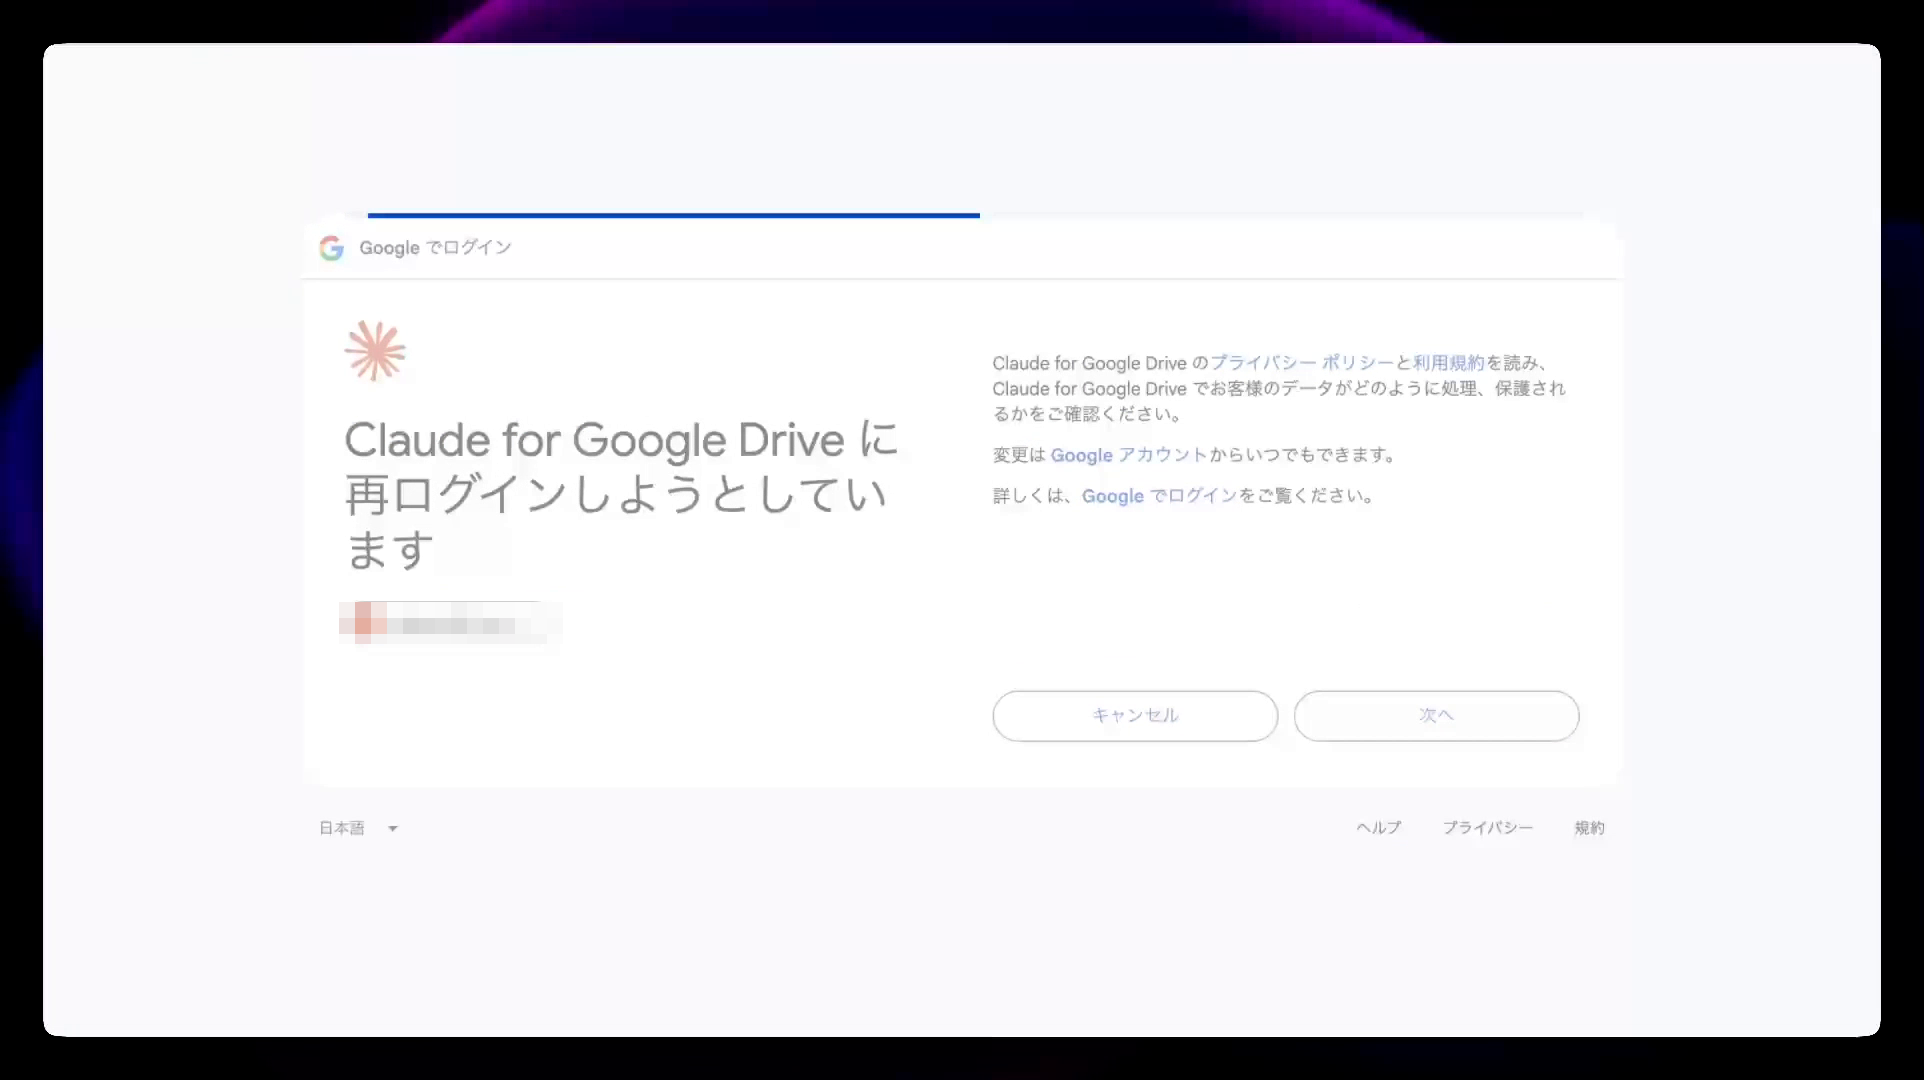Click the text '詳しくは、'
The width and height of the screenshot is (1924, 1080).
tap(1036, 496)
